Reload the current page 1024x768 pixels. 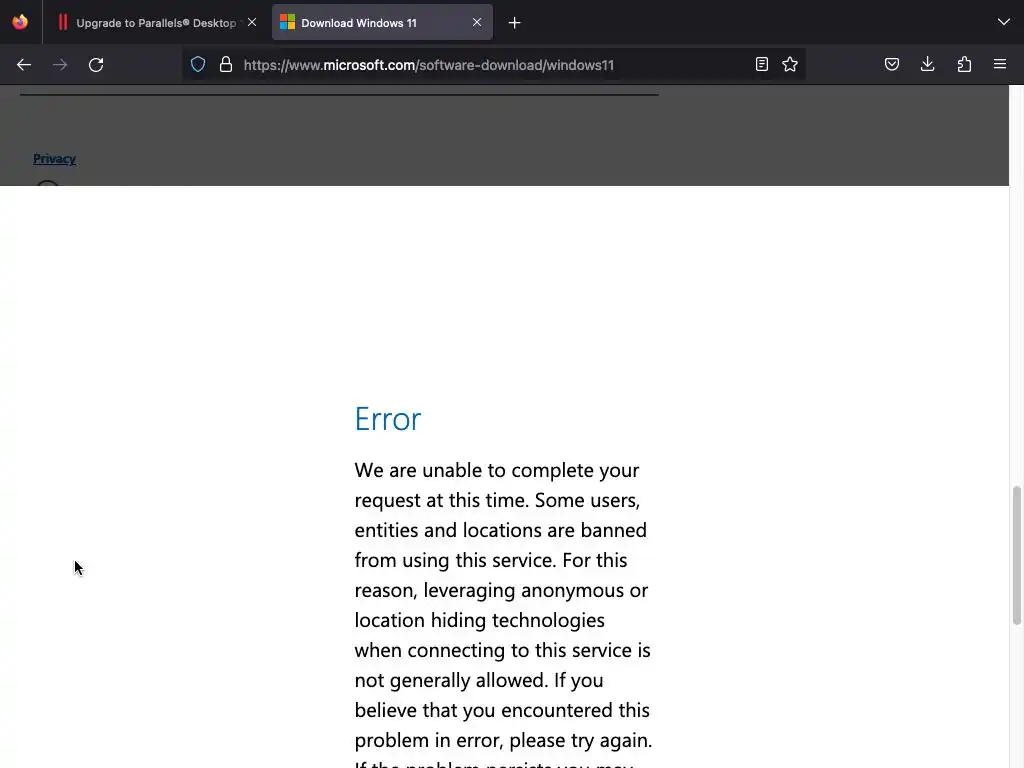[96, 65]
